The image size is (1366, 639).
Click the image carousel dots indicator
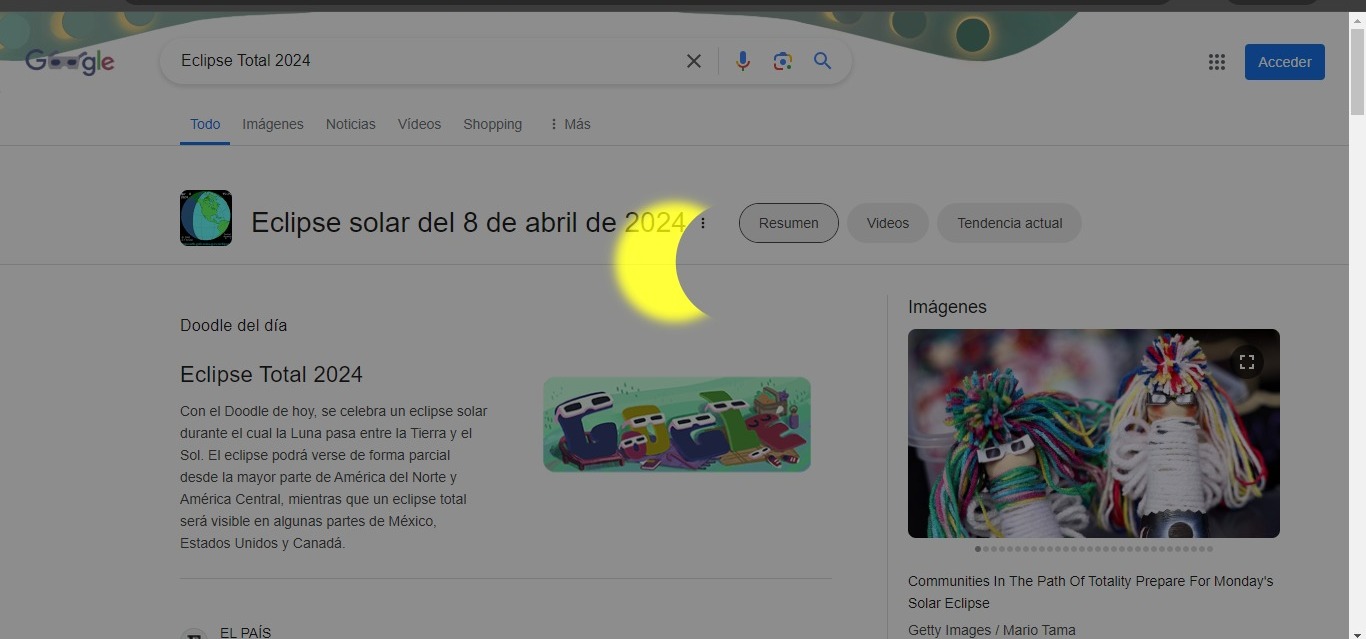click(1093, 548)
